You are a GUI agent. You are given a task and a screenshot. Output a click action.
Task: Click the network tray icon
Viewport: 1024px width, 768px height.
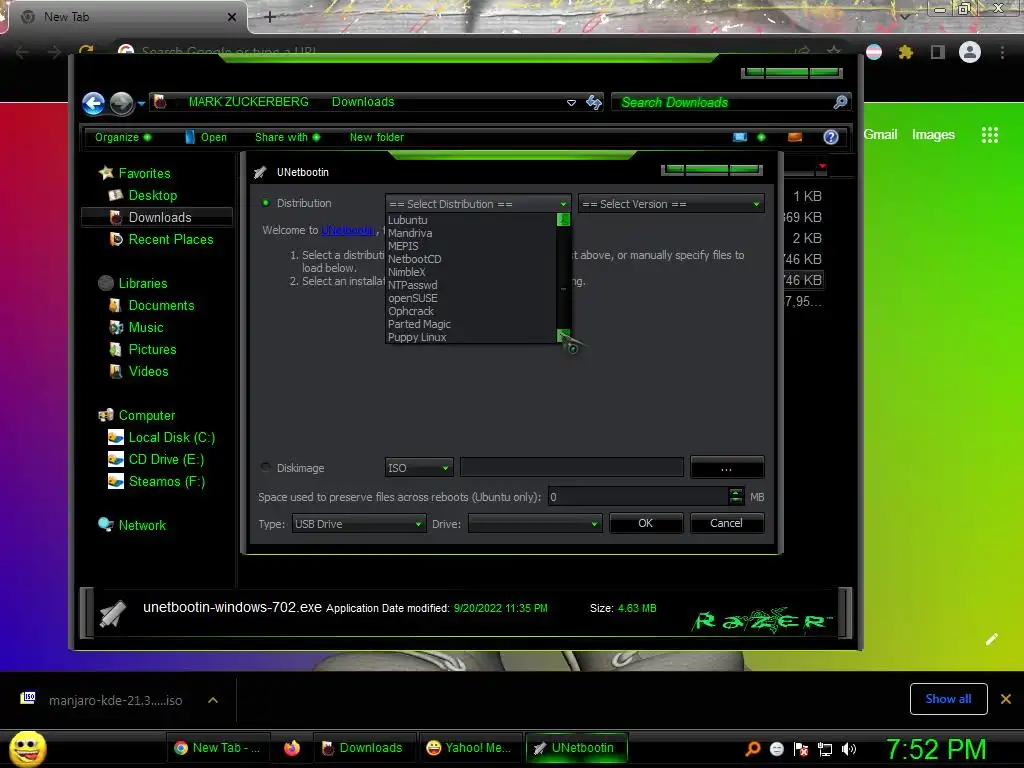[825, 749]
